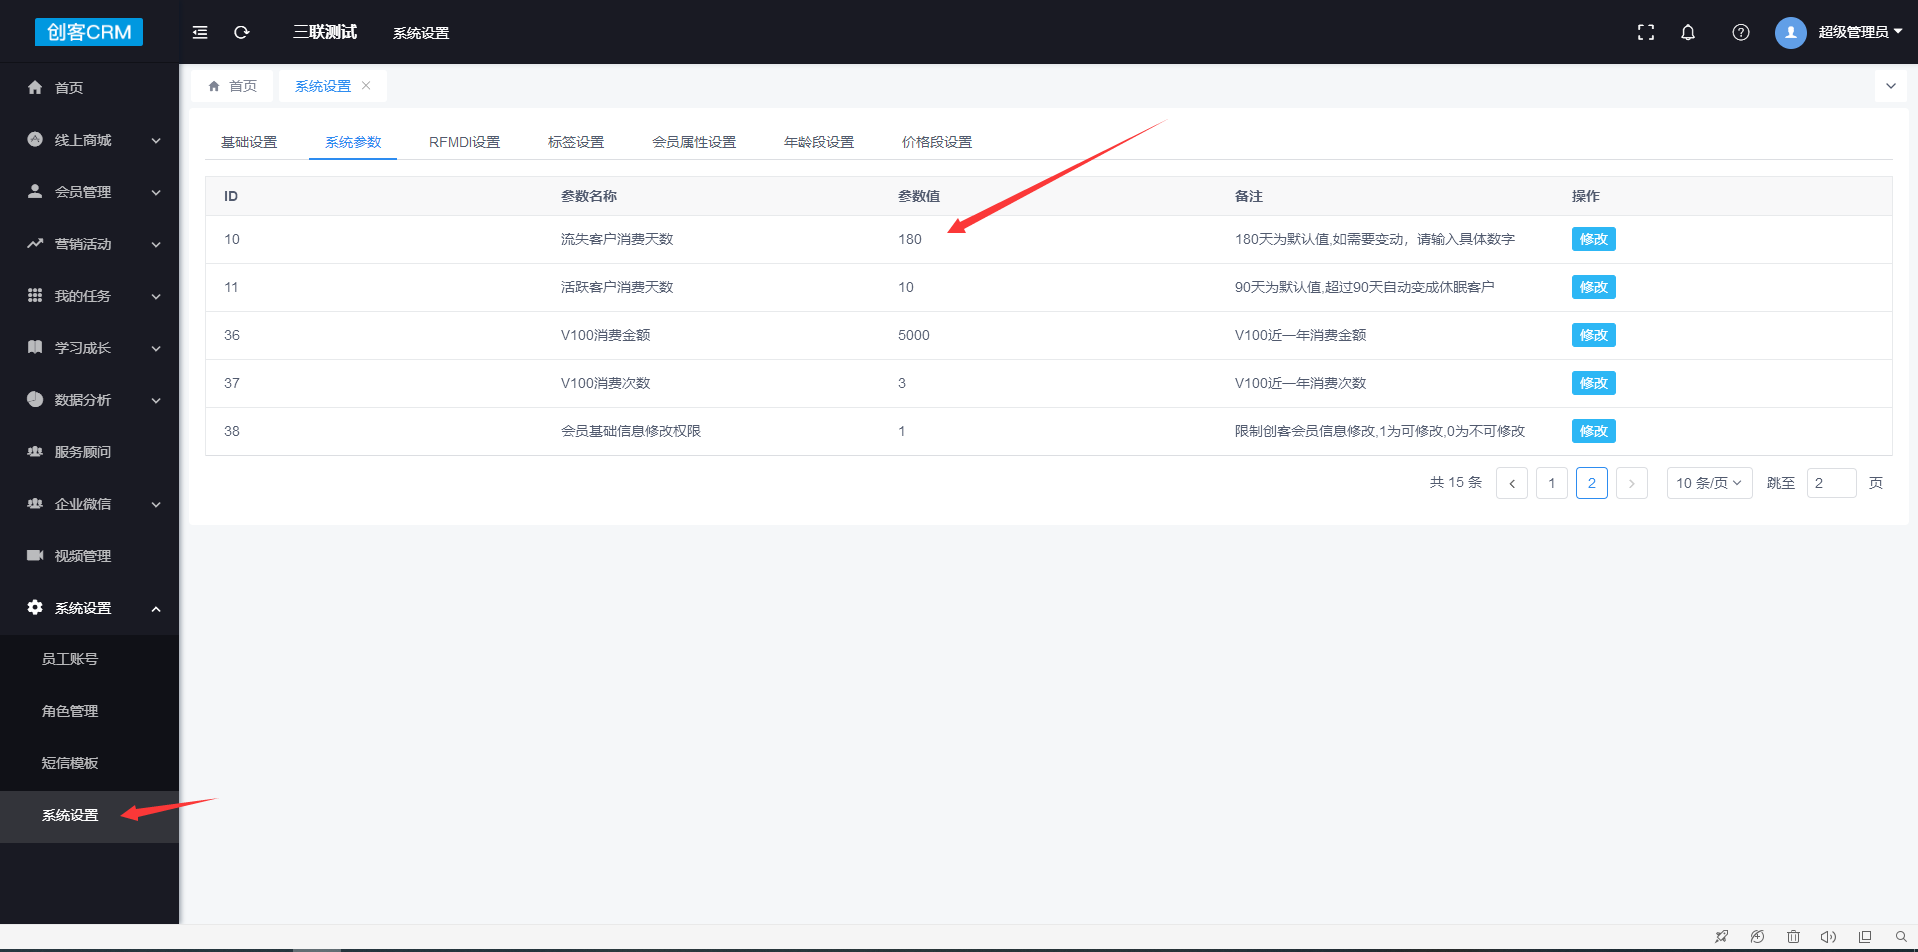Click the 我的任务 grid icon

click(x=35, y=295)
